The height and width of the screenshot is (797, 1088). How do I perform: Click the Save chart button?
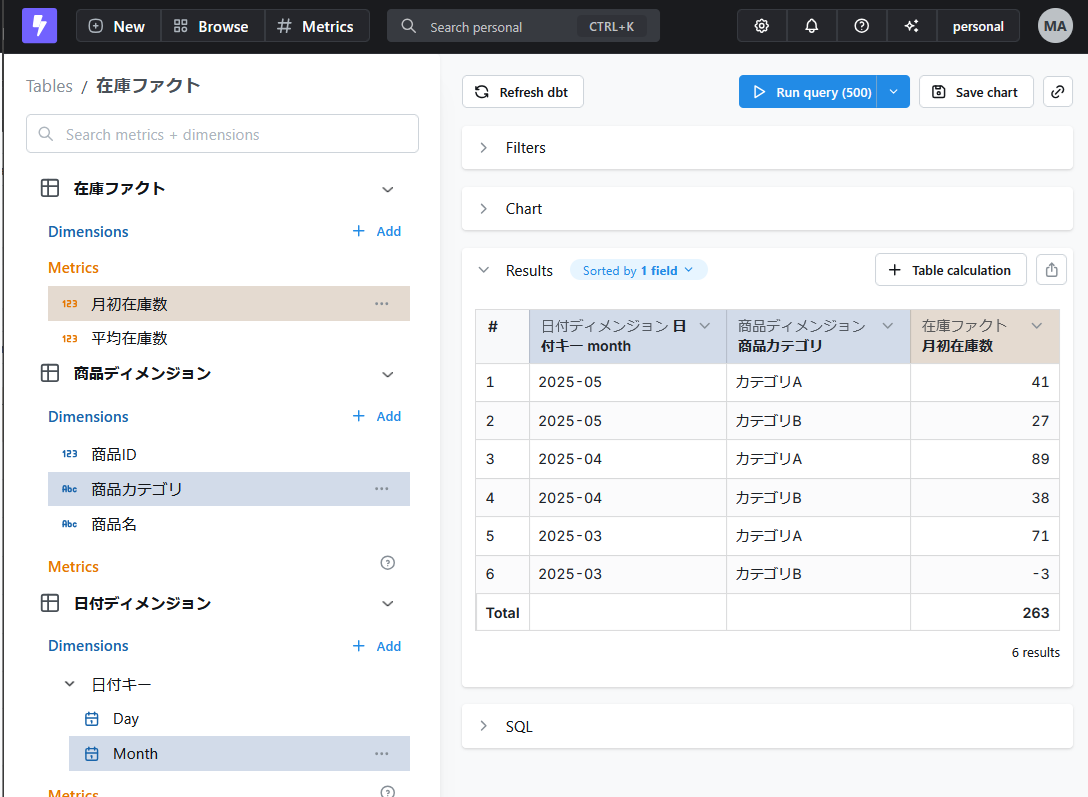click(x=976, y=92)
